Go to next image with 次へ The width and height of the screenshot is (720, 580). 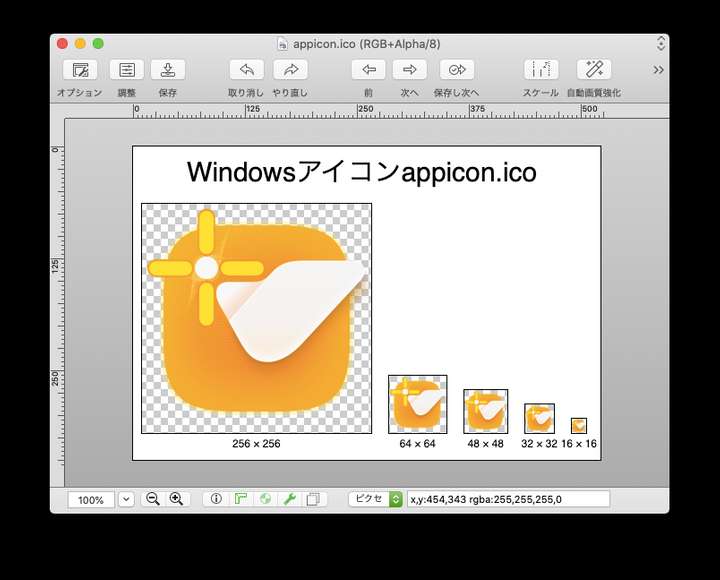[x=410, y=70]
